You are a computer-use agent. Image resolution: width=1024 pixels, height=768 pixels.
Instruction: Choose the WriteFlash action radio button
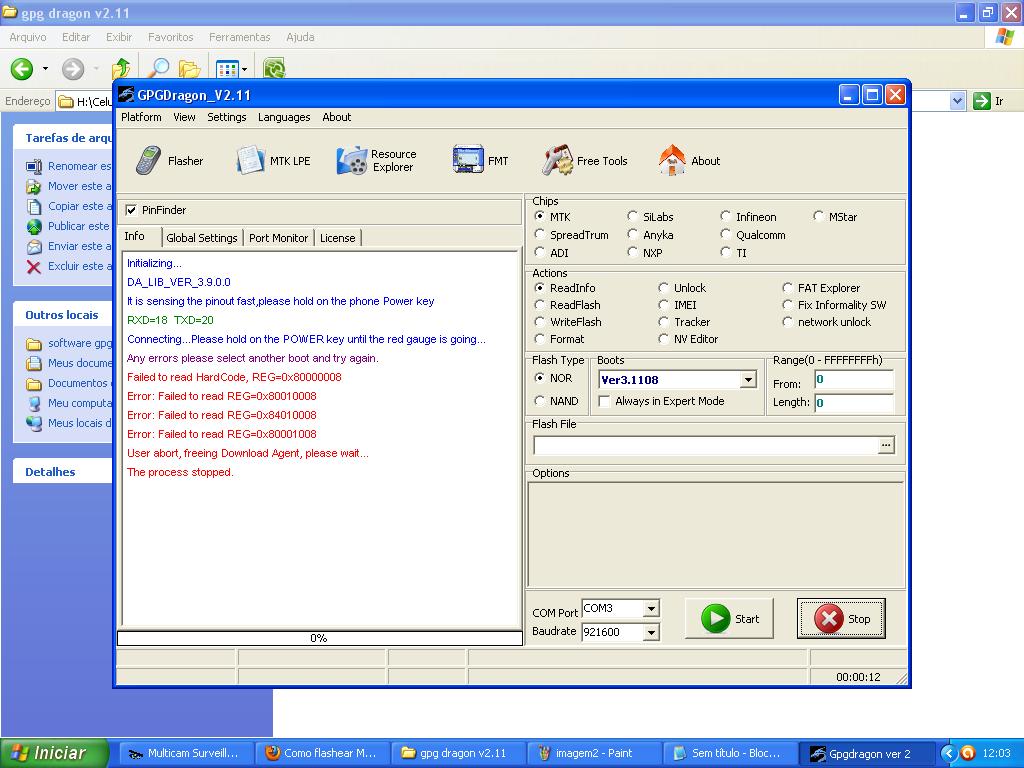[x=539, y=322]
